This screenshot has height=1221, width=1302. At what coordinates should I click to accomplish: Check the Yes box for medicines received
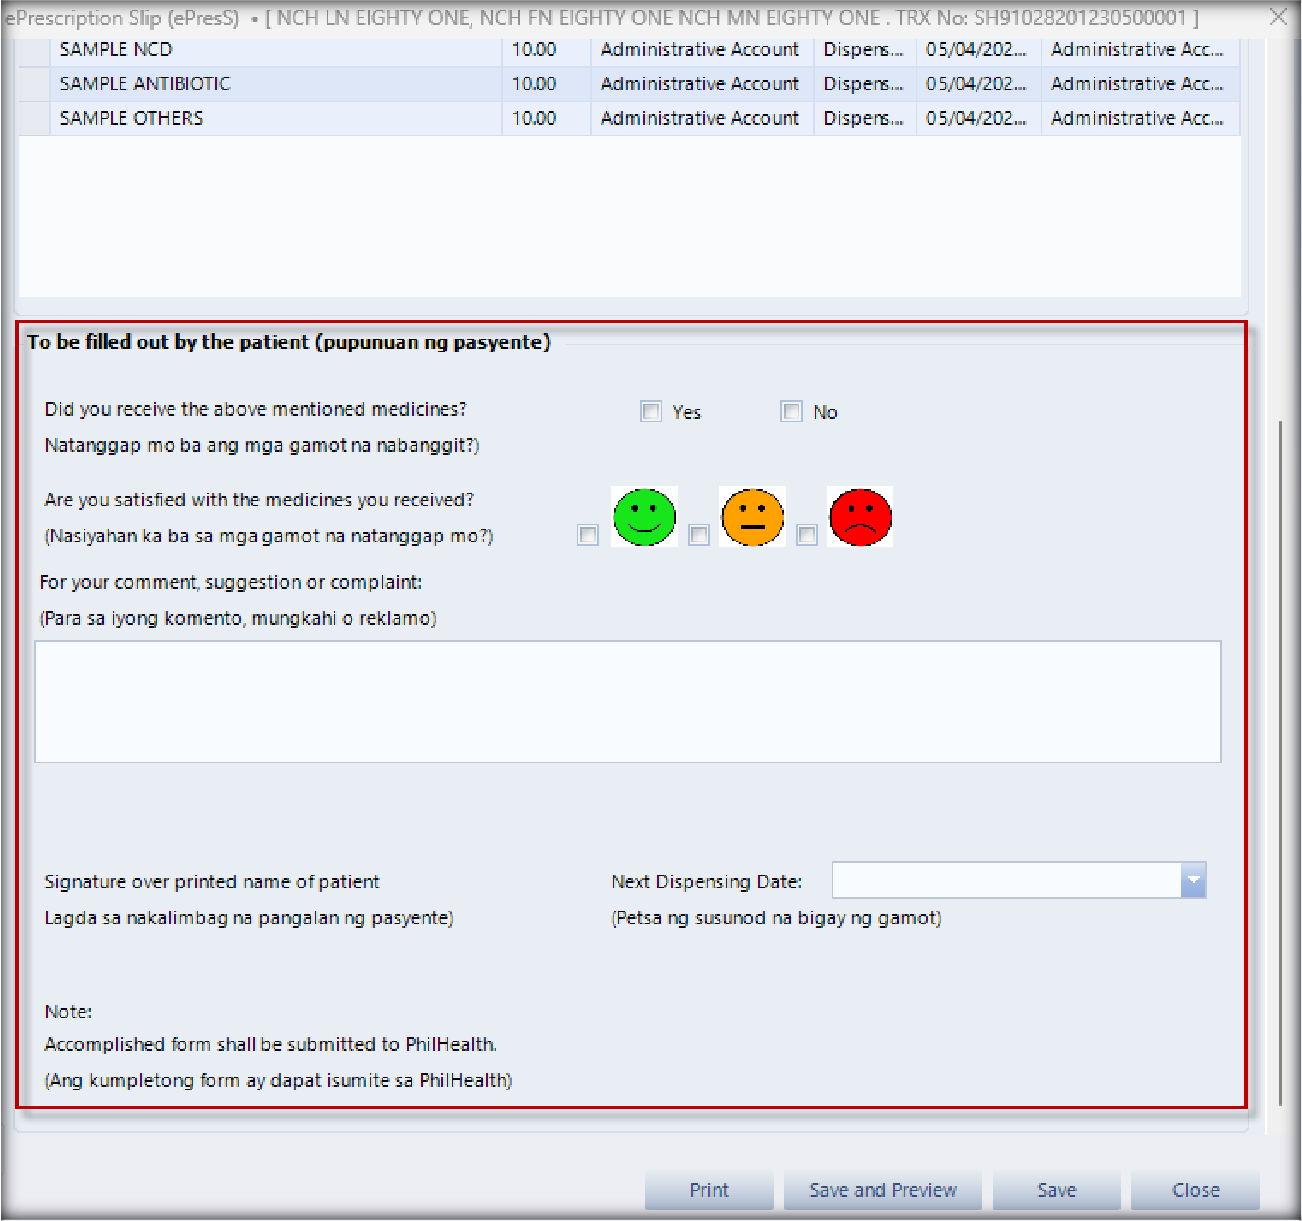pos(651,412)
